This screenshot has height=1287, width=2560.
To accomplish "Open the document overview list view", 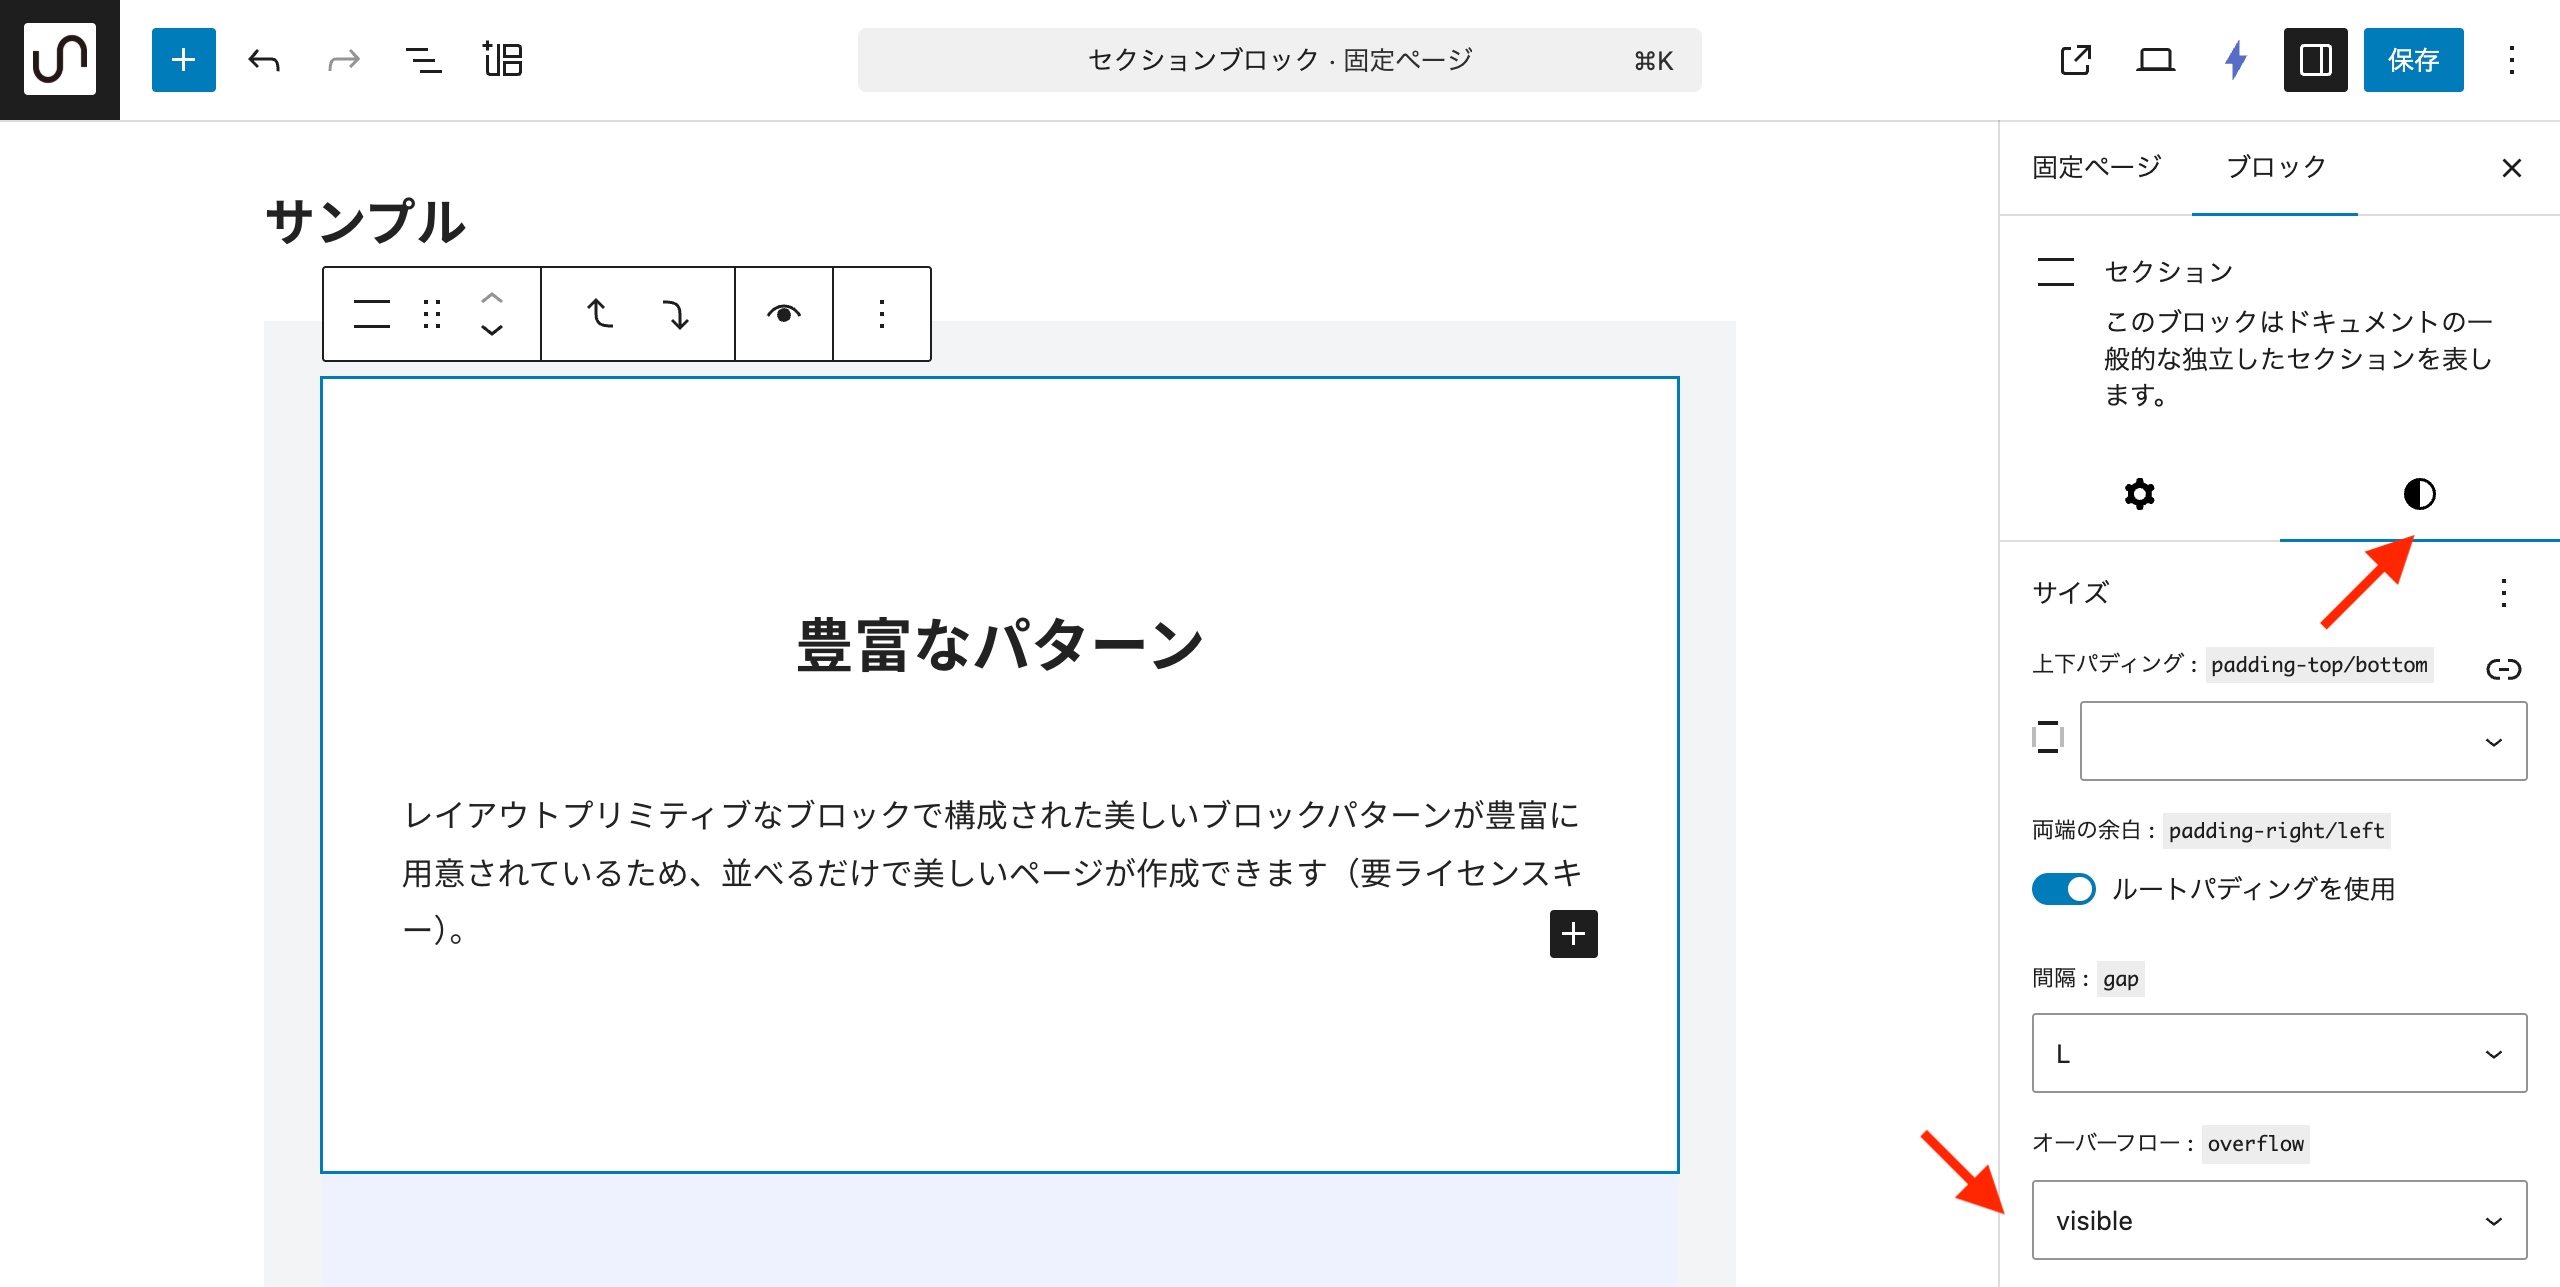I will tap(423, 60).
